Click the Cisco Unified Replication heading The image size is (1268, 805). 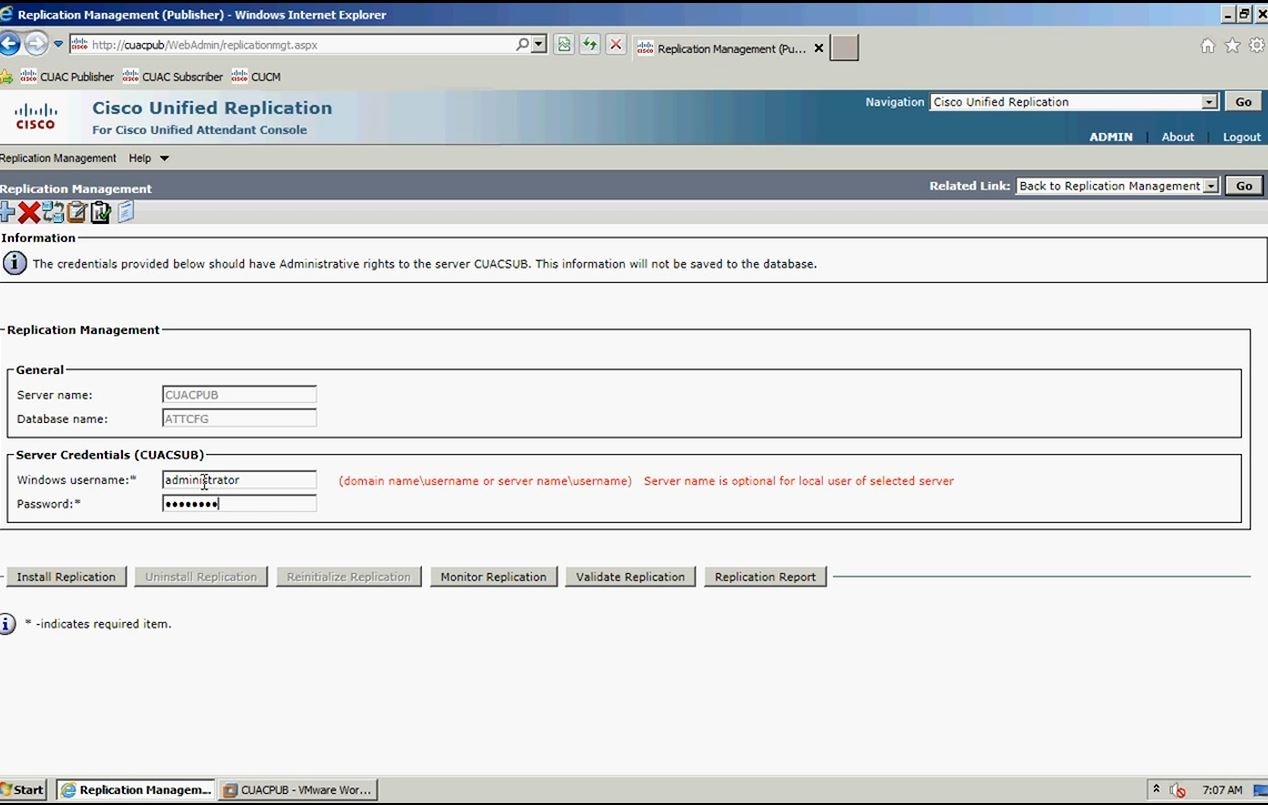212,108
